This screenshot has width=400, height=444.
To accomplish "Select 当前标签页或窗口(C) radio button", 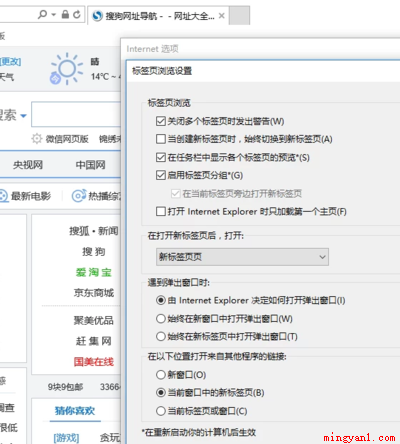I will click(161, 411).
